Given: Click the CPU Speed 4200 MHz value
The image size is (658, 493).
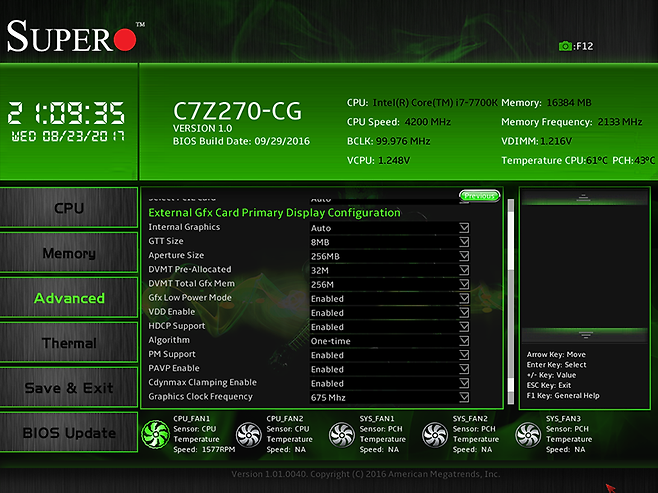Looking at the screenshot, I should (x=428, y=122).
